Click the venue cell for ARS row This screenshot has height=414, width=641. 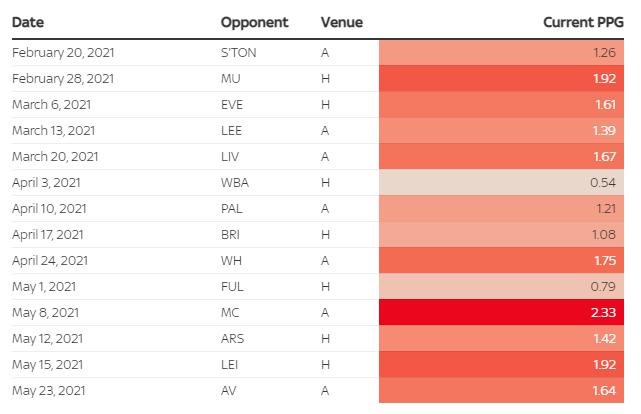[x=325, y=339]
